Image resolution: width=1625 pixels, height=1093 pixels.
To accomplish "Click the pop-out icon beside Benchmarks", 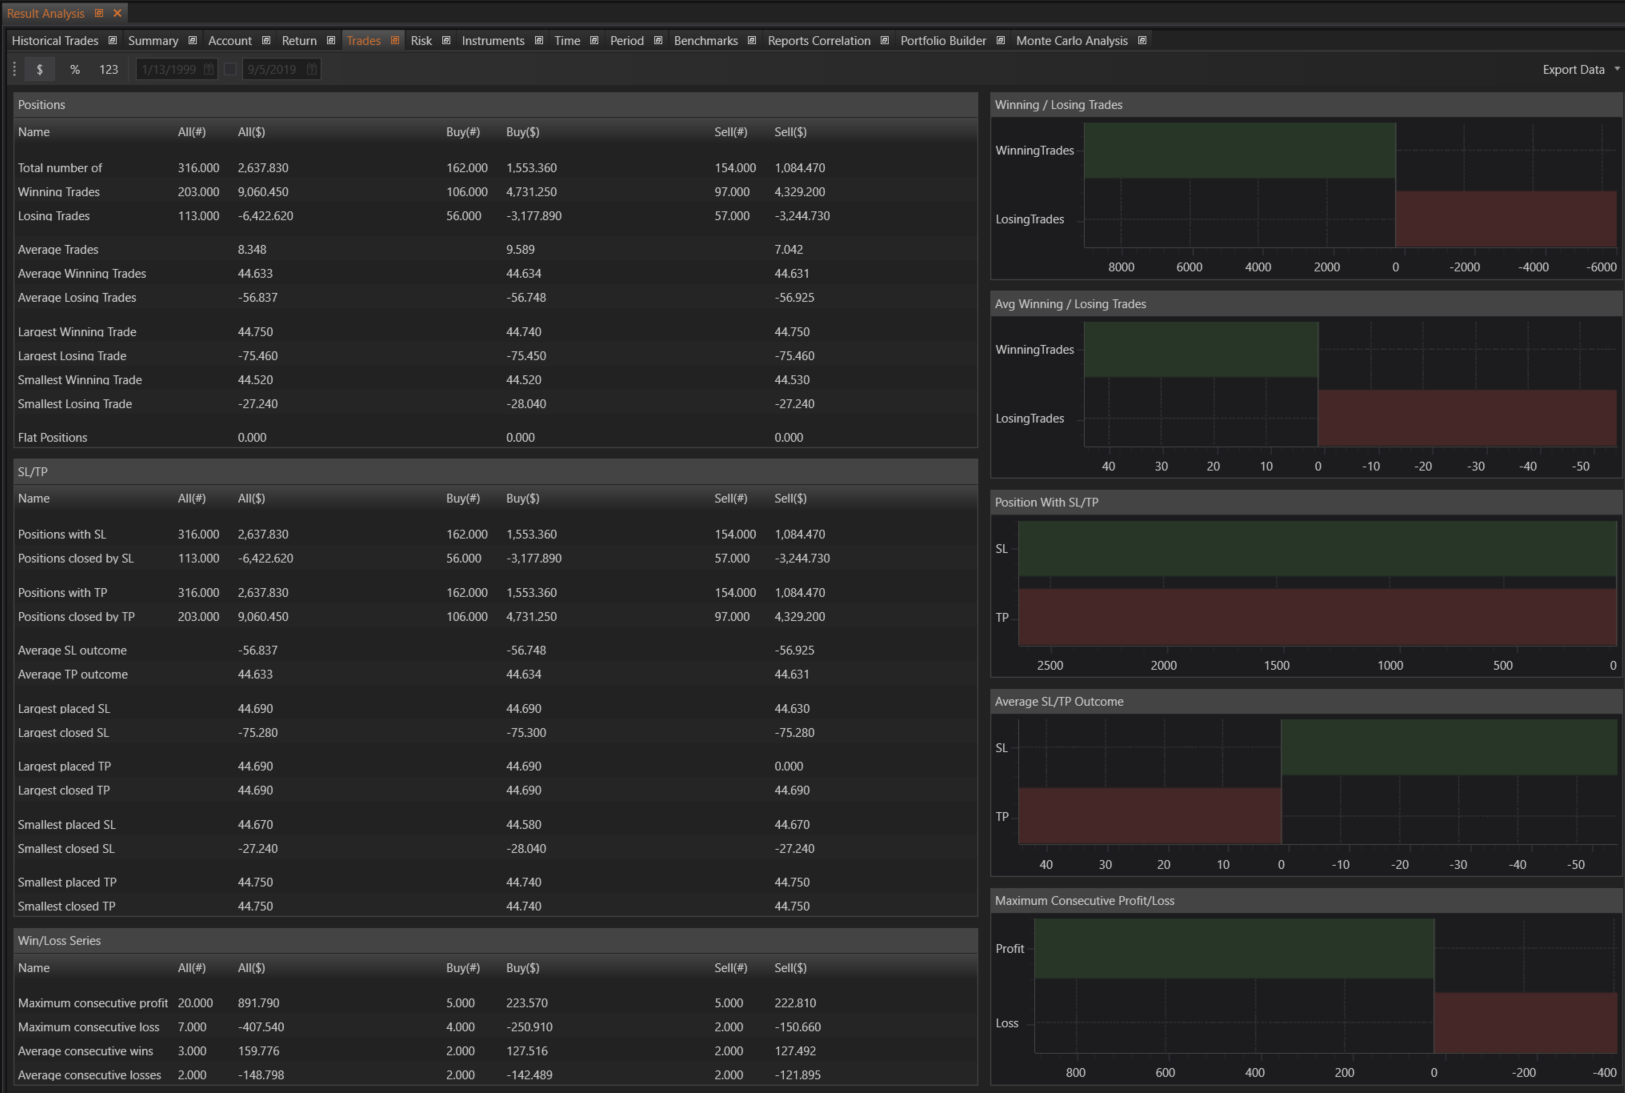I will (x=752, y=41).
